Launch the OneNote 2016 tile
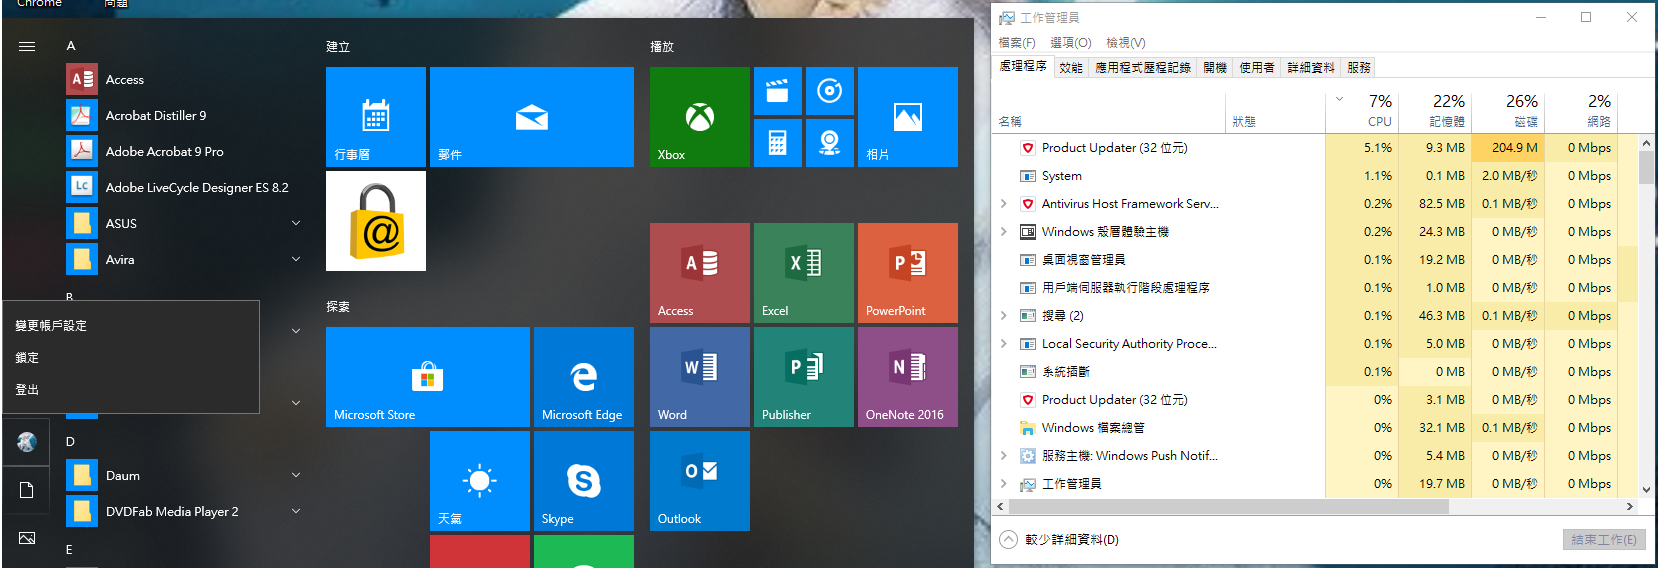The image size is (1658, 568). (x=908, y=377)
